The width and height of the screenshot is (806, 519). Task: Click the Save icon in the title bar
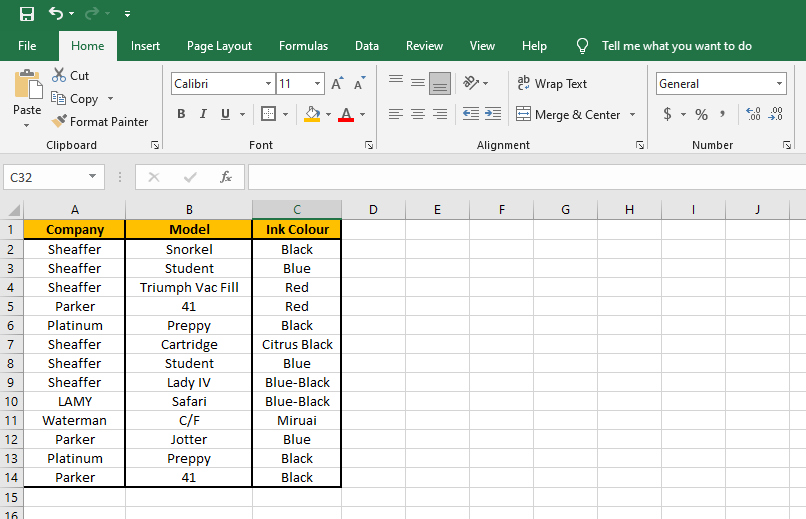point(27,14)
